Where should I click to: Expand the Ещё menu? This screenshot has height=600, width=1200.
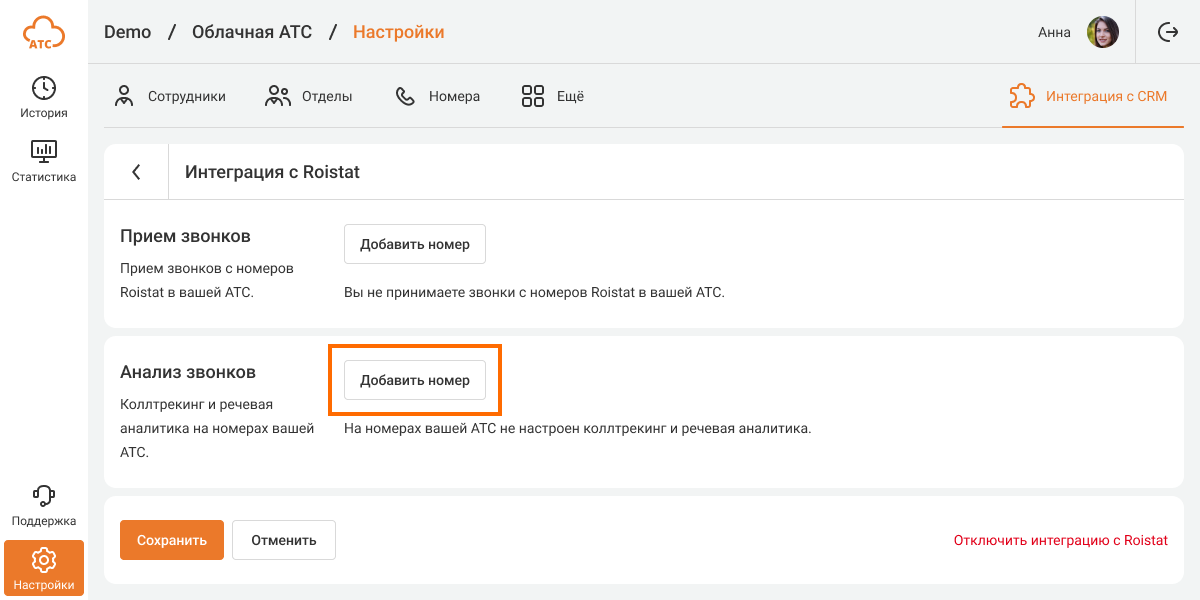point(553,97)
